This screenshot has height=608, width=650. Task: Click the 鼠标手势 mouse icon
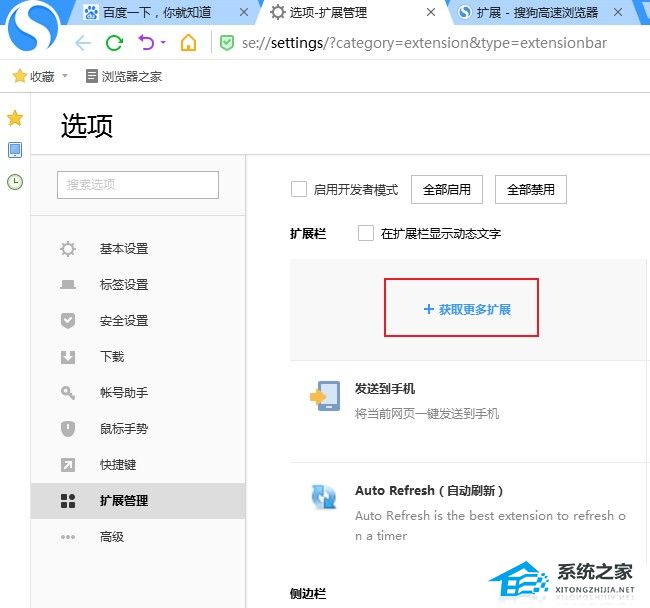[x=68, y=429]
